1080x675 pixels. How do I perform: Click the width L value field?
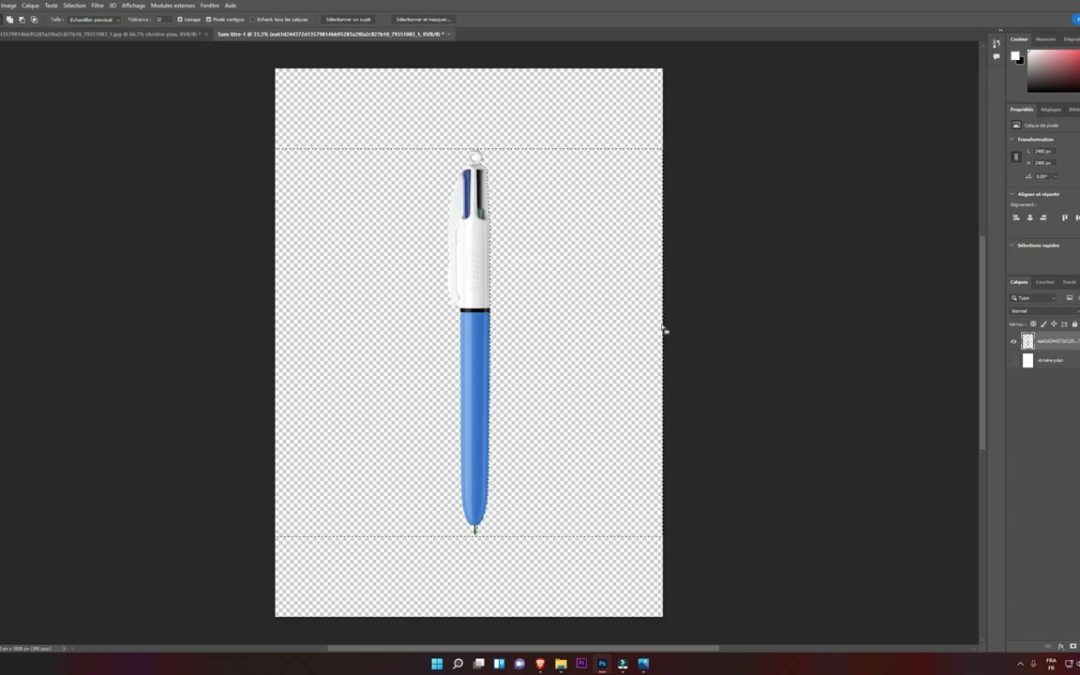click(x=1044, y=151)
